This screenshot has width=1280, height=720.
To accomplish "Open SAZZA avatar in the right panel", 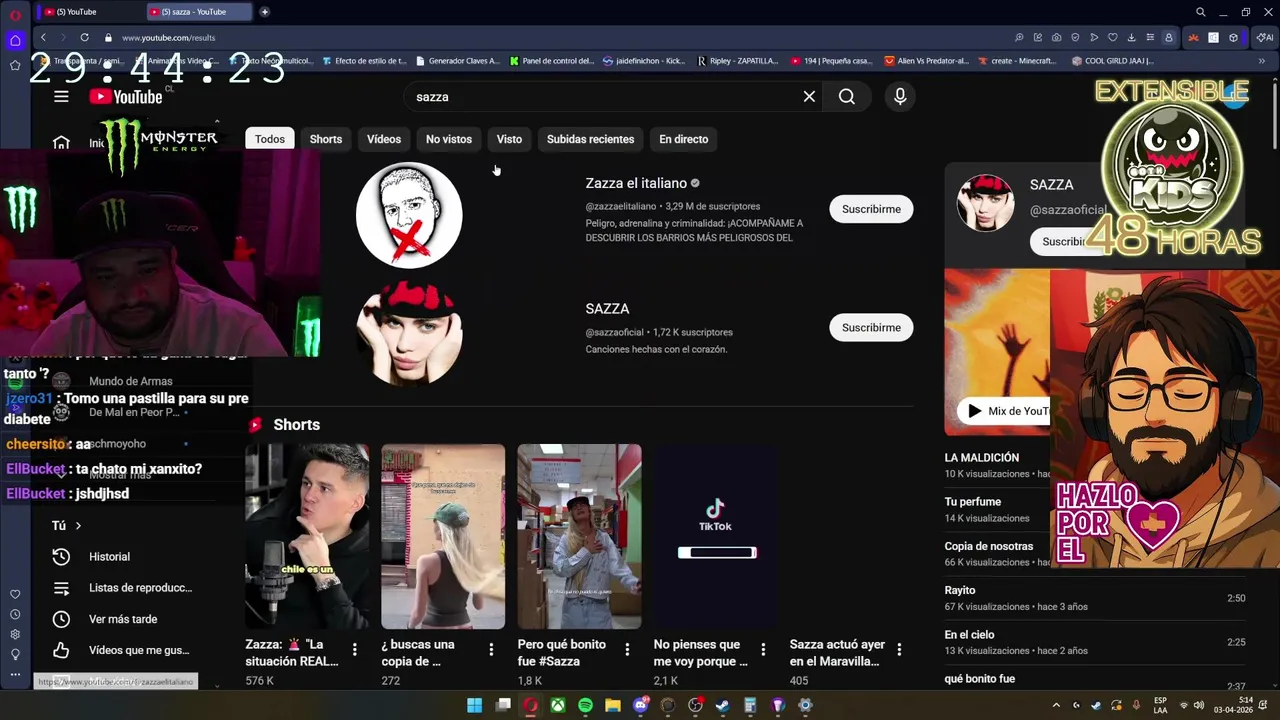I will [985, 203].
